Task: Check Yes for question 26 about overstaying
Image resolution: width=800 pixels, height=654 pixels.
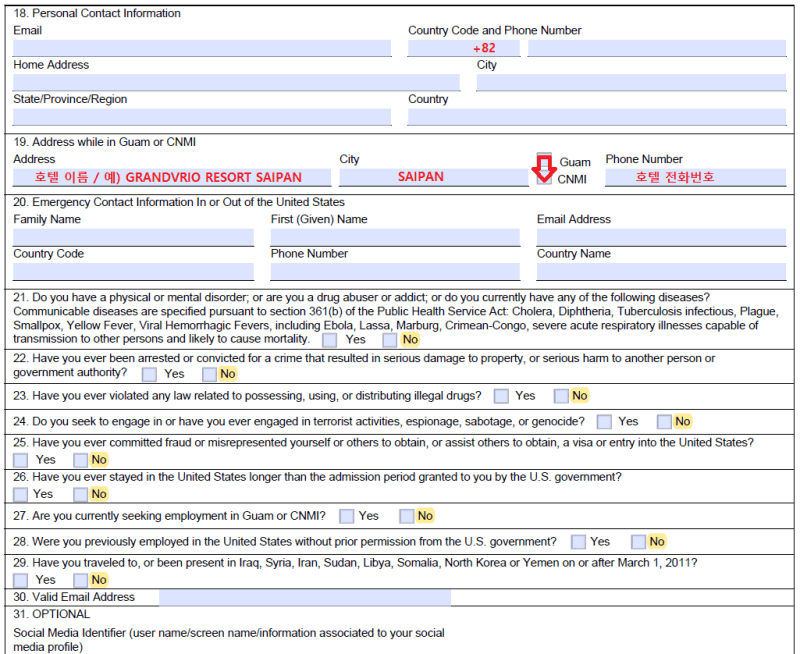Action: point(20,494)
